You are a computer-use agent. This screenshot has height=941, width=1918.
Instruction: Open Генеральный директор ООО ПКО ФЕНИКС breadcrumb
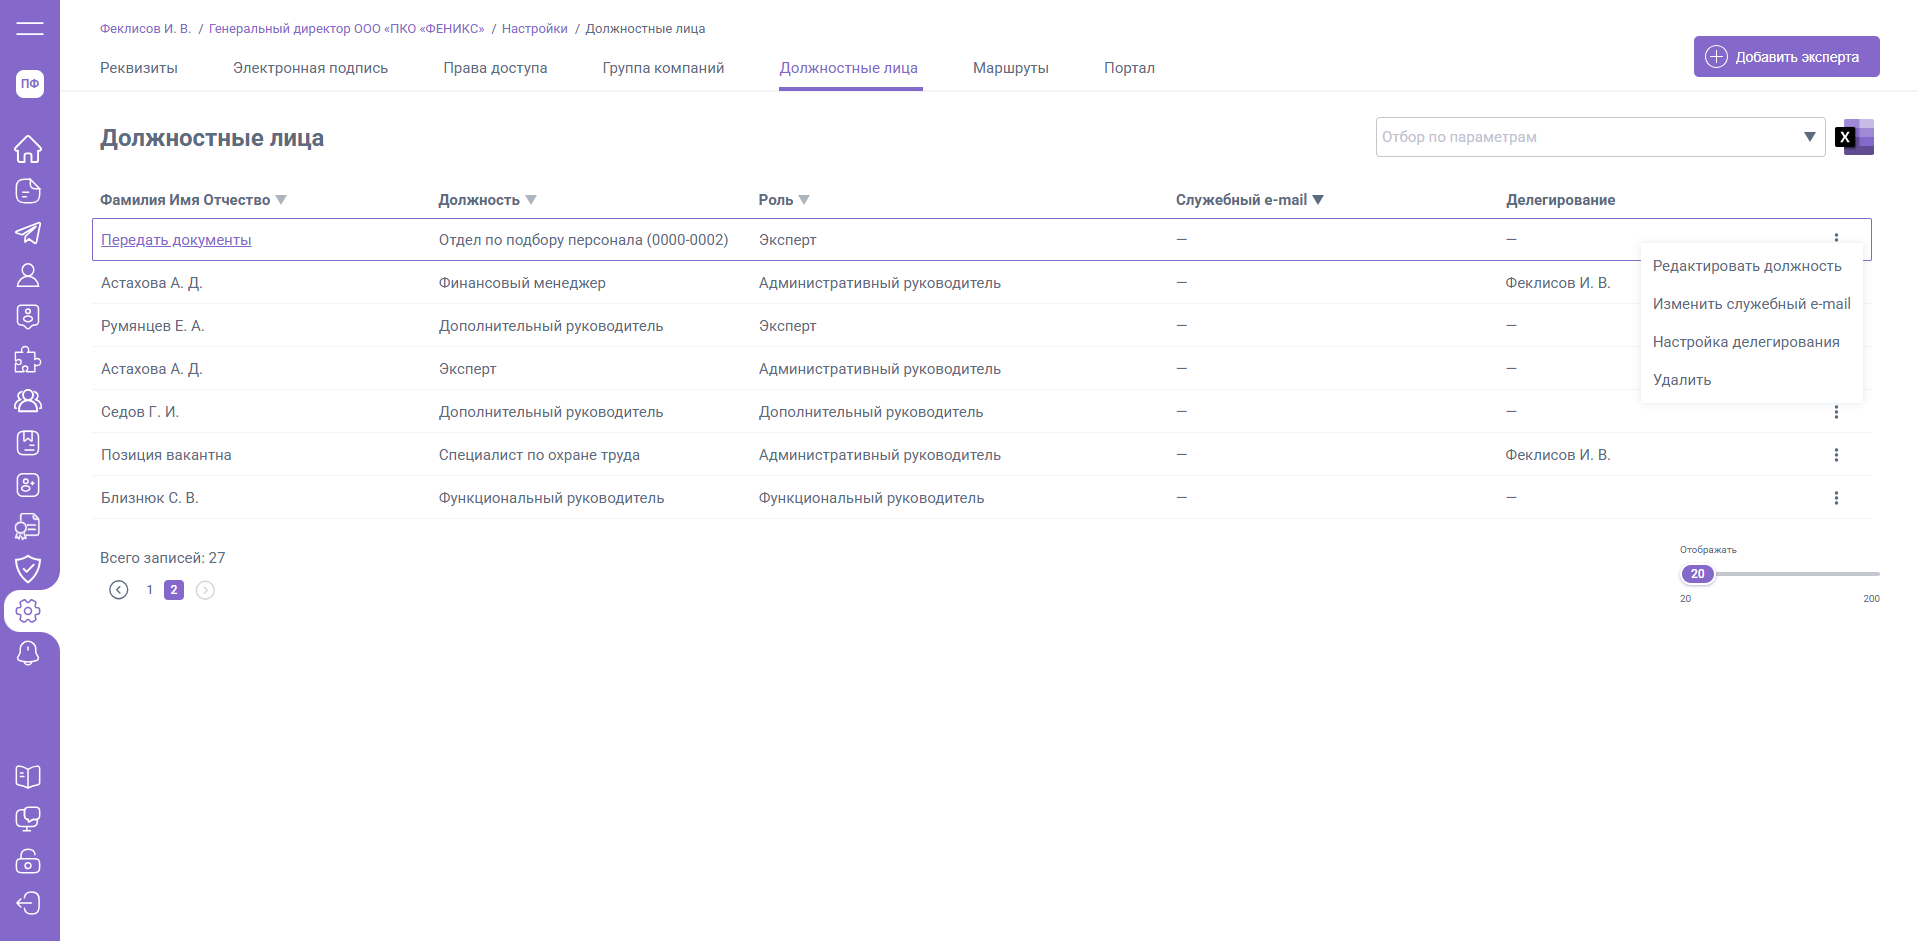346,29
